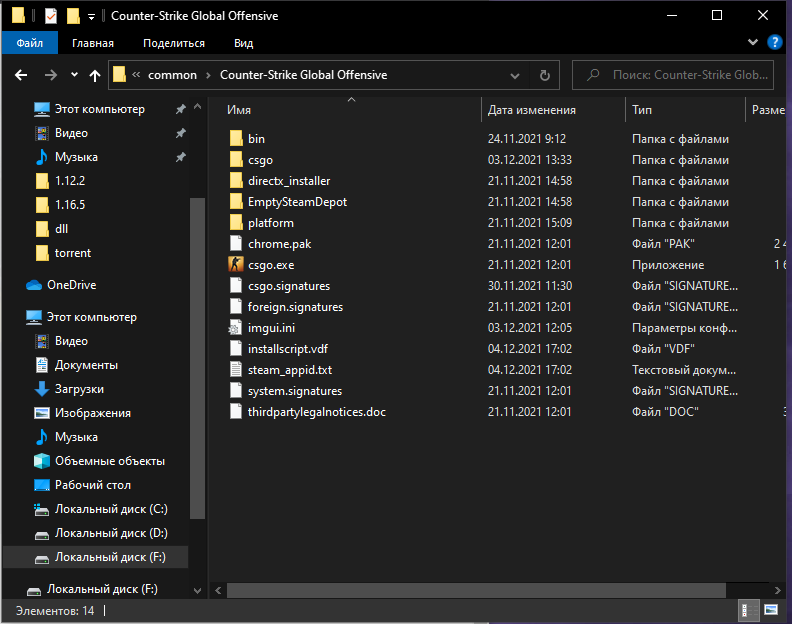Open the Главная ribbon tab

(93, 43)
